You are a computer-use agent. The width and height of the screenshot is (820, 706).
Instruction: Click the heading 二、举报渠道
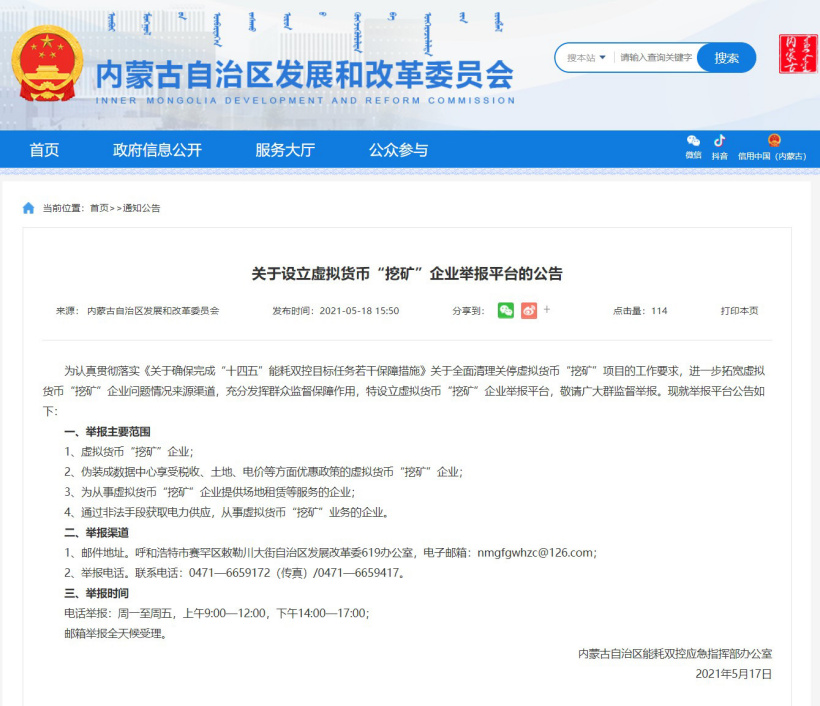tap(96, 532)
